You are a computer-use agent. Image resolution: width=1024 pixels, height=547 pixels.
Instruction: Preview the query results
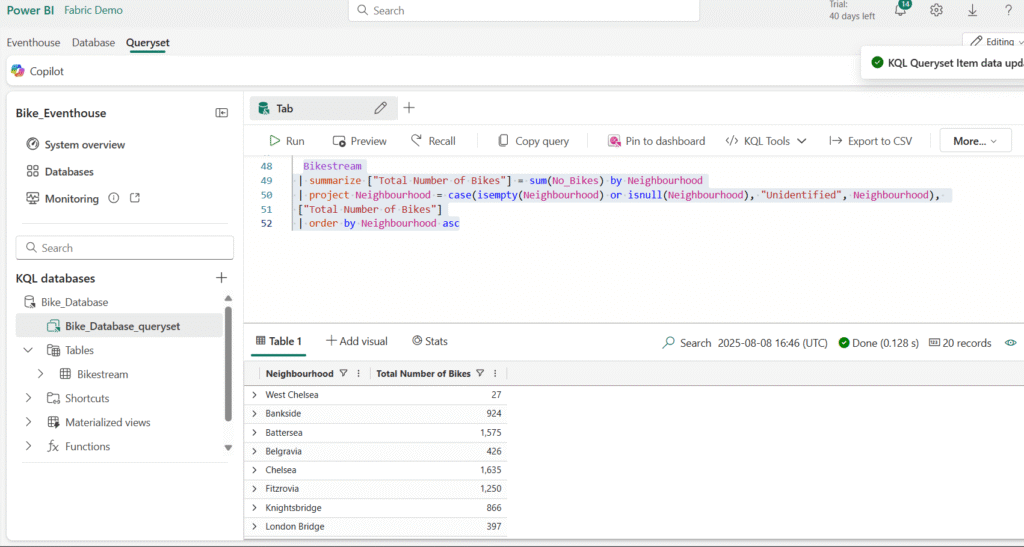coord(360,141)
